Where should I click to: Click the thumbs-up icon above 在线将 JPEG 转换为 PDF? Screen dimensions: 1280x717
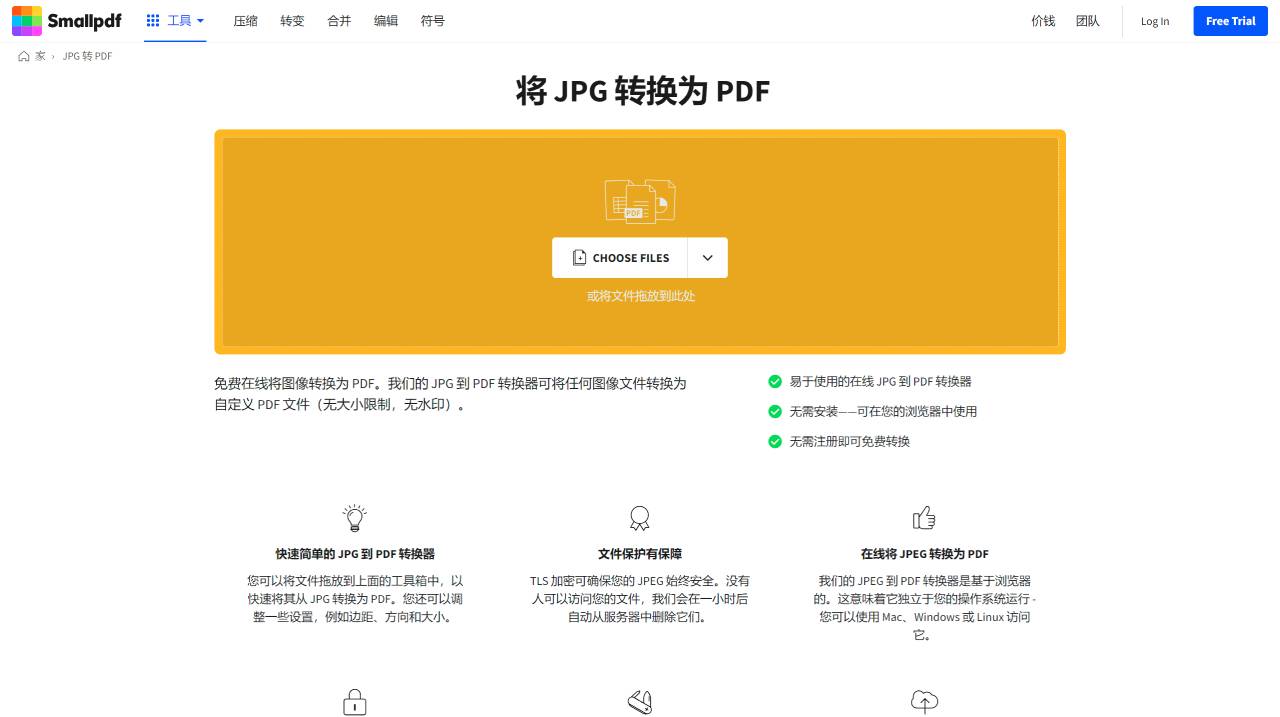coord(923,517)
